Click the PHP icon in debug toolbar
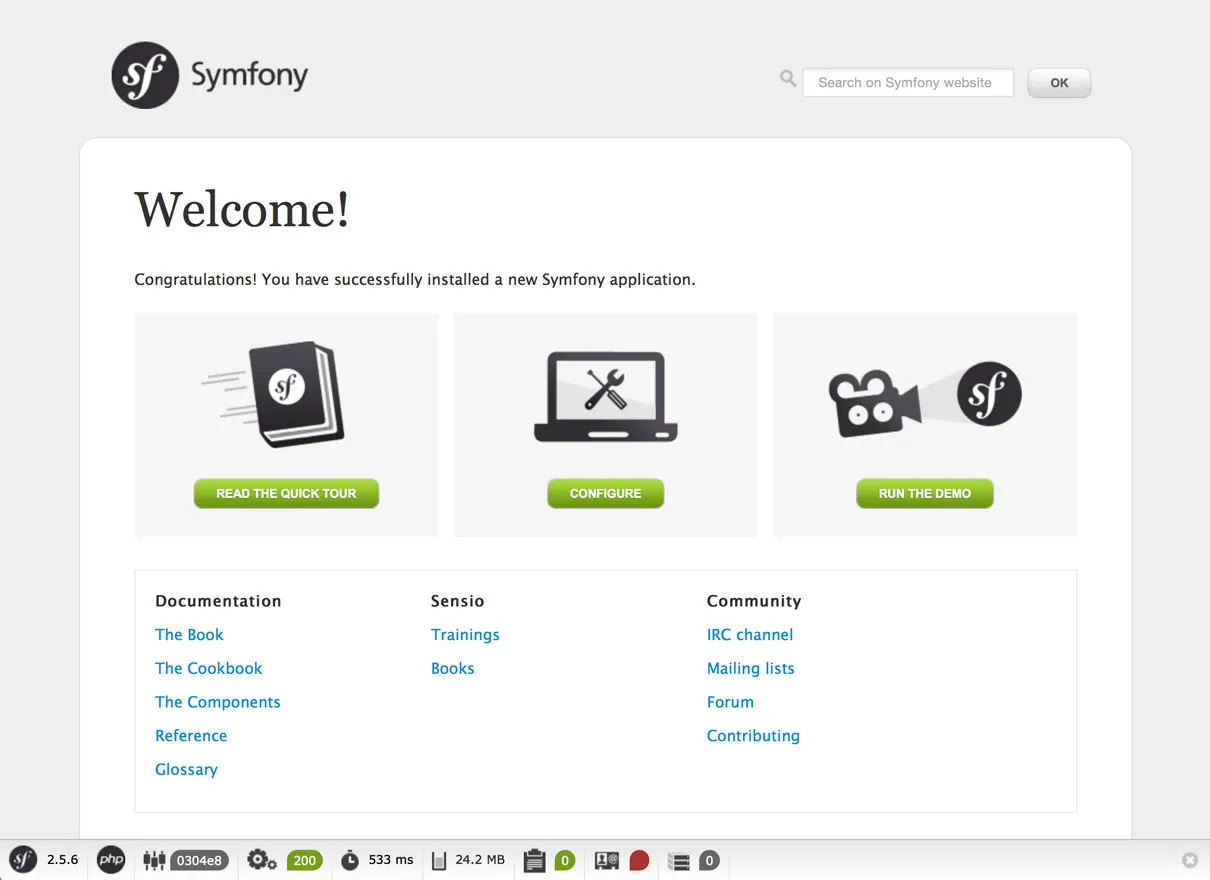The image size is (1210, 880). (111, 860)
